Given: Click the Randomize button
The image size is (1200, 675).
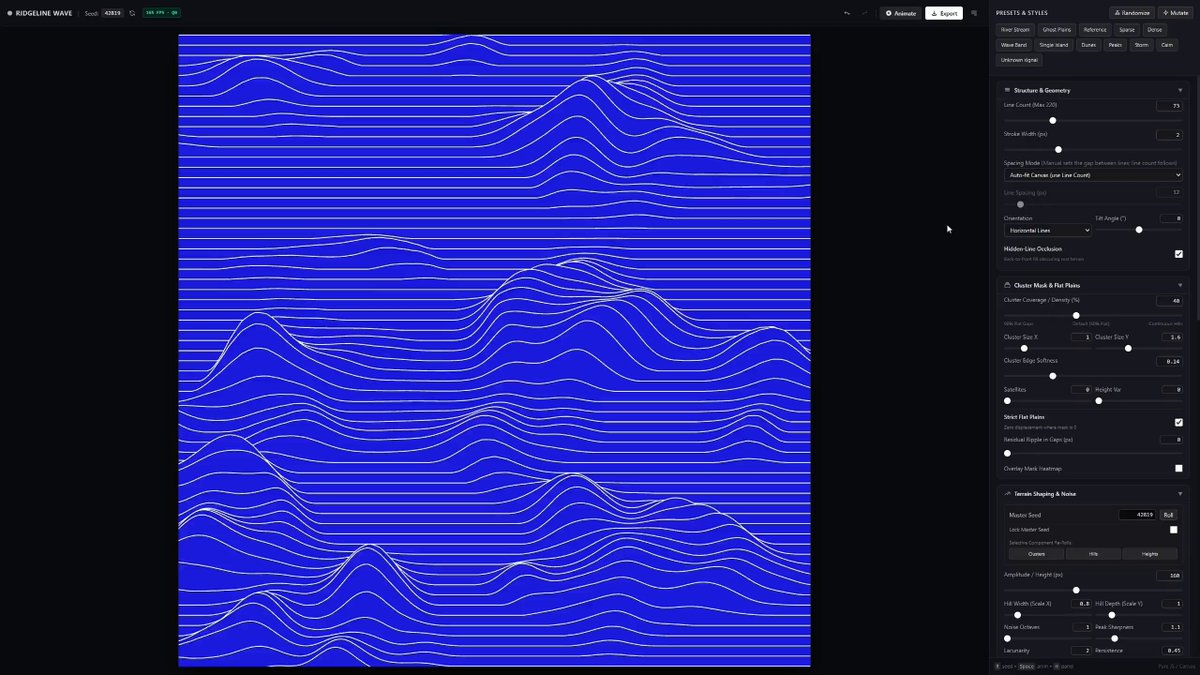Looking at the screenshot, I should tap(1132, 13).
